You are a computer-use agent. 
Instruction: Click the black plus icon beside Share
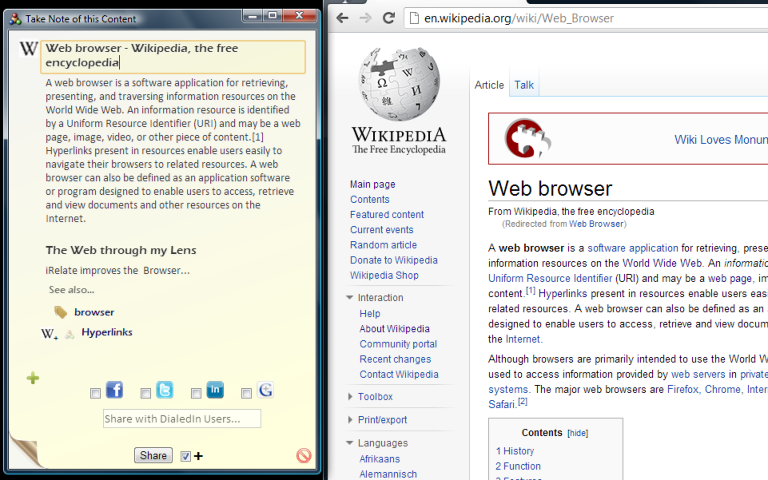coord(198,456)
